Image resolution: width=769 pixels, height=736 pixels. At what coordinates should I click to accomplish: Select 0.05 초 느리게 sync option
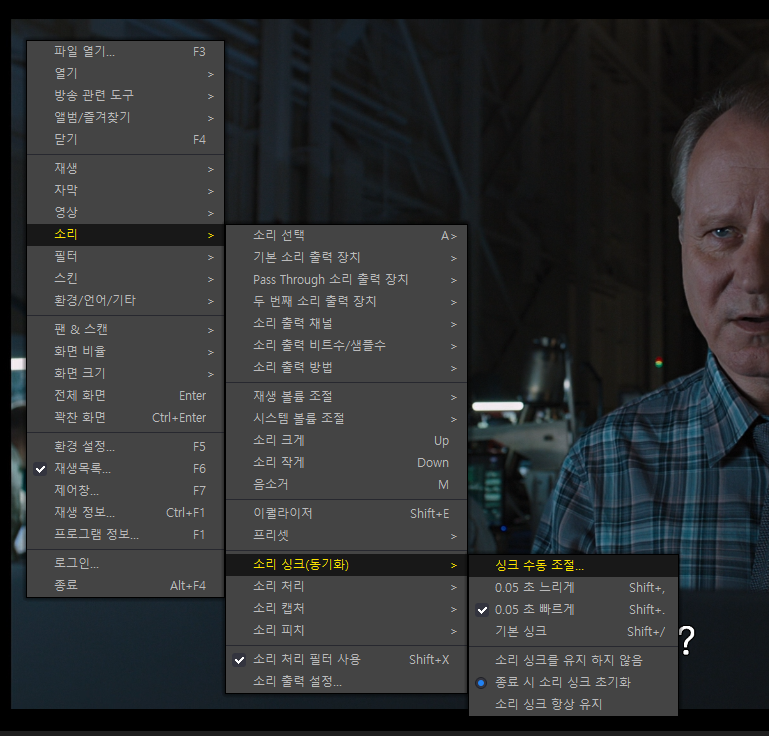[573, 587]
